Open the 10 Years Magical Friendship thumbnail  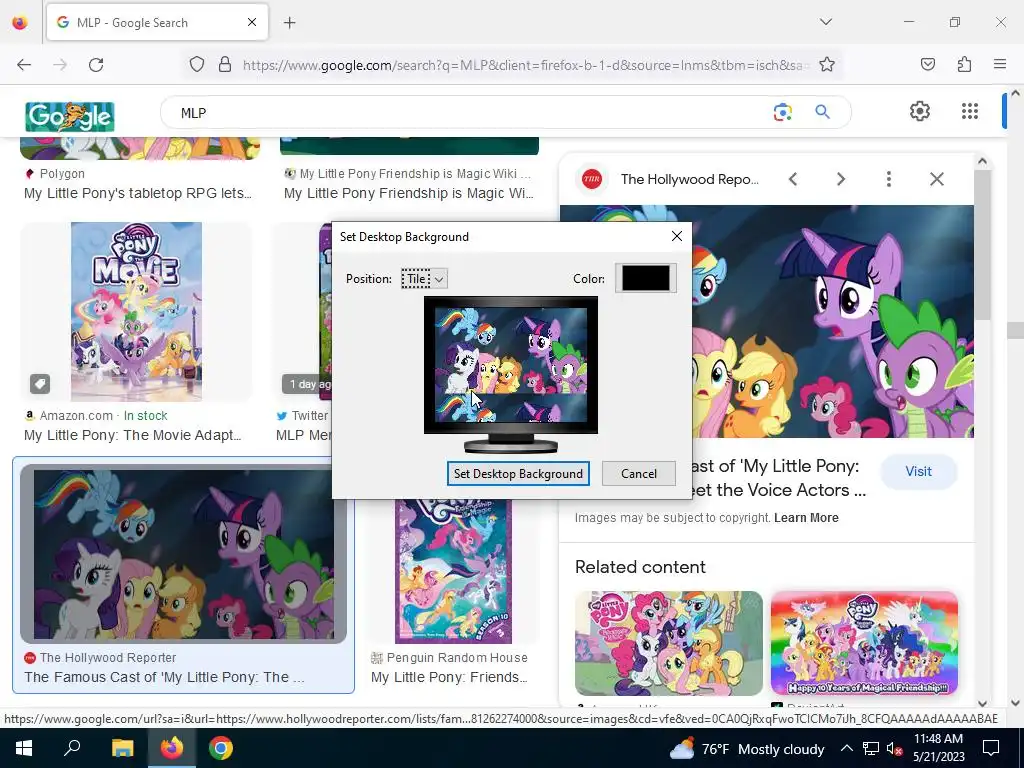click(864, 643)
